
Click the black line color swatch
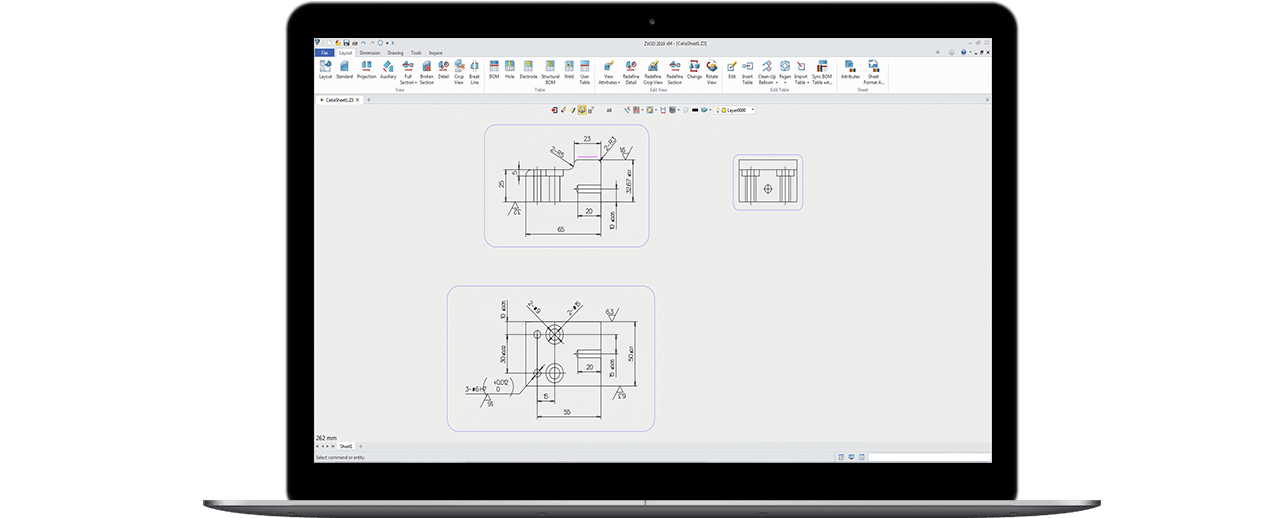pos(694,110)
